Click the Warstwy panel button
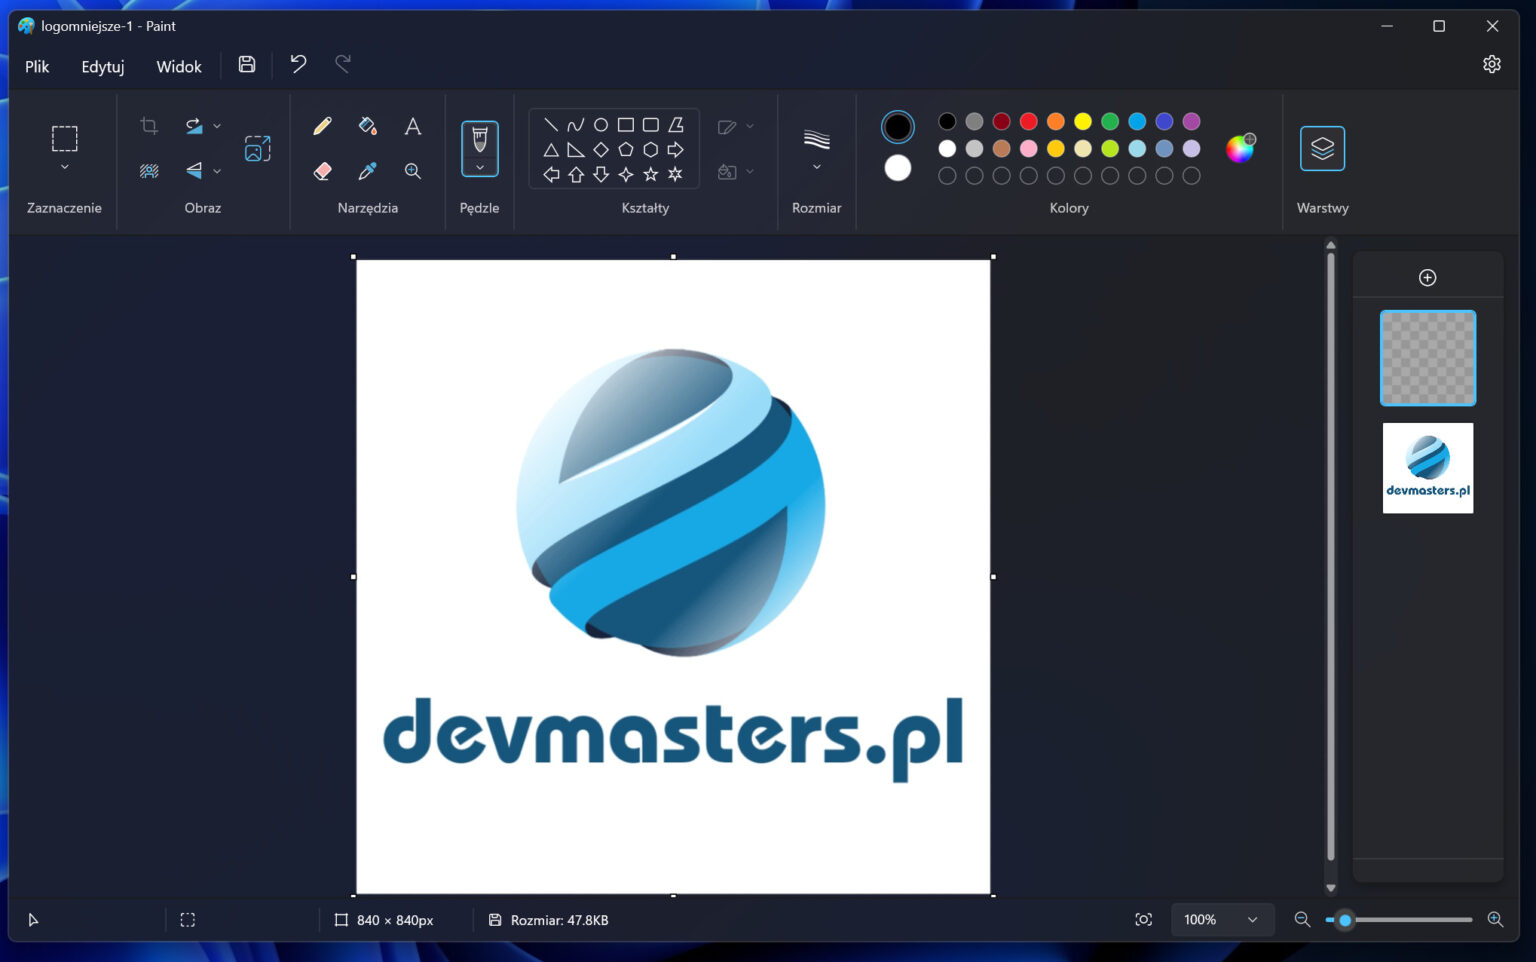 (x=1322, y=148)
